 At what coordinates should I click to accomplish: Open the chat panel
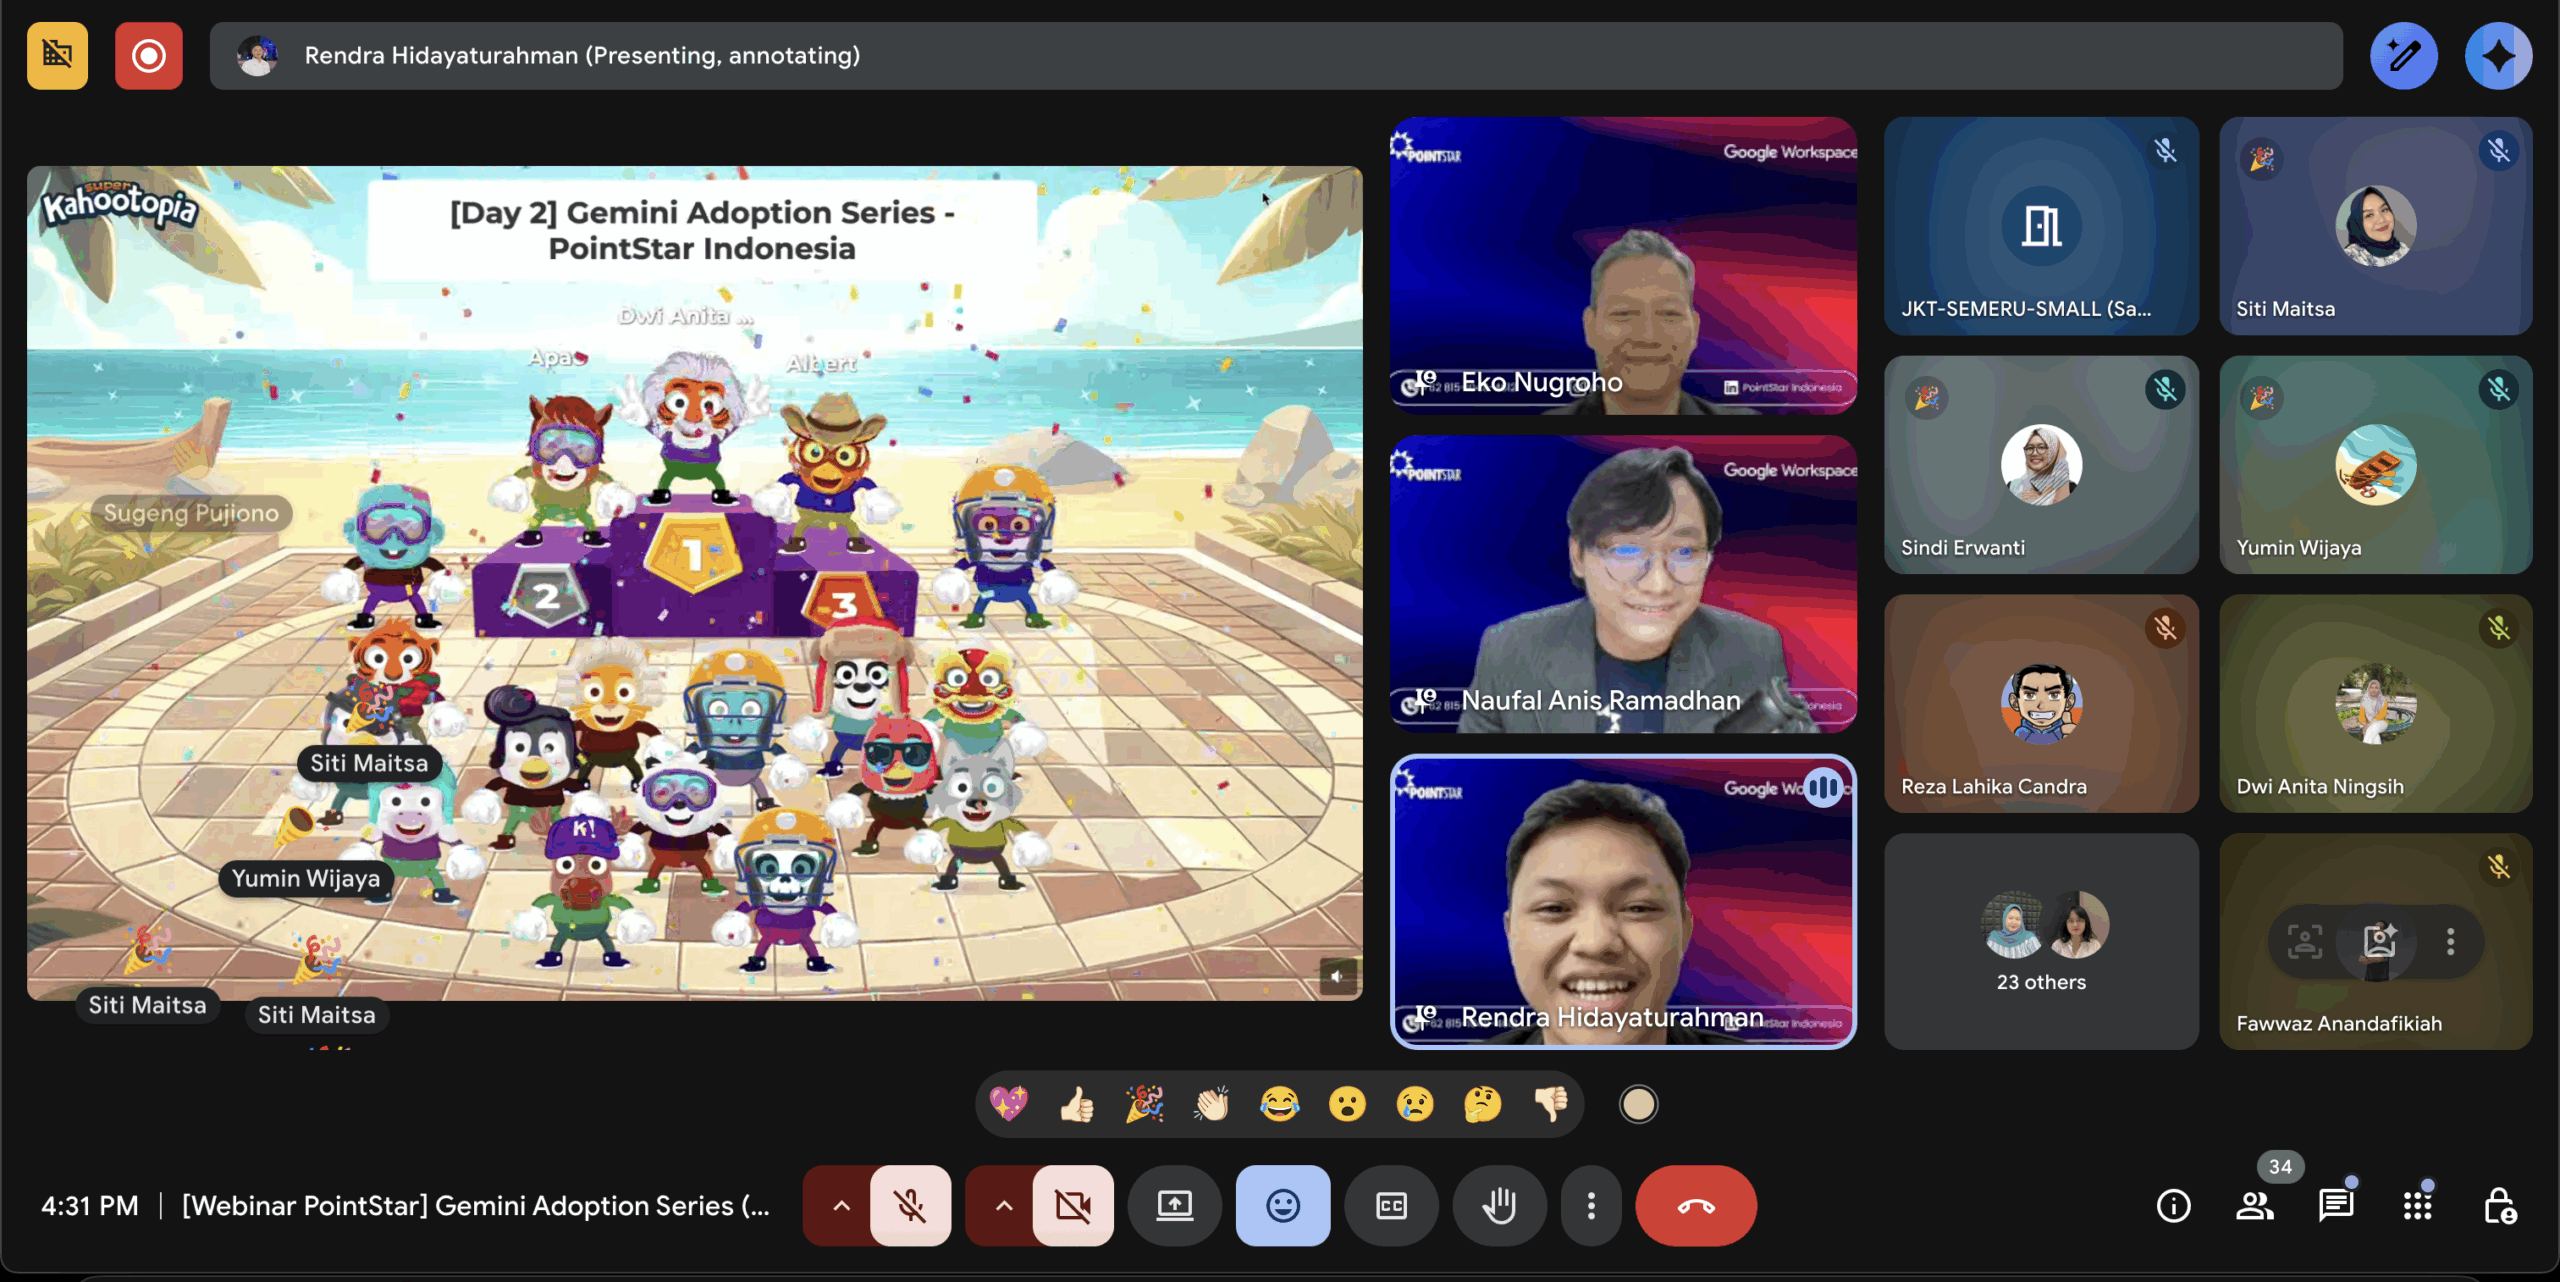coord(2336,1205)
